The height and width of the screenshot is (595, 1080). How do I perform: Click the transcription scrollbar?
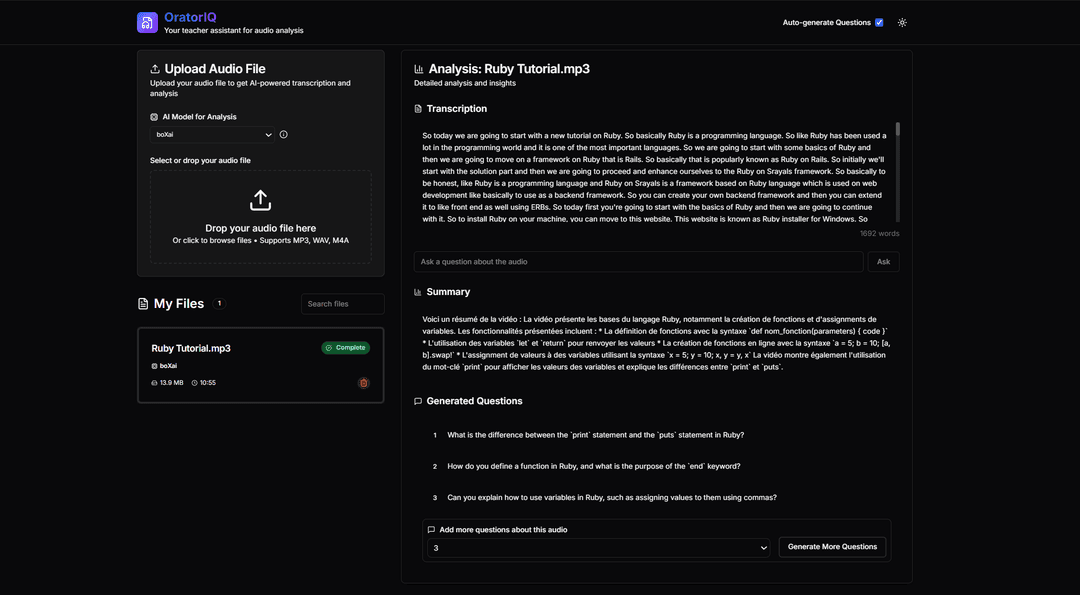point(897,130)
